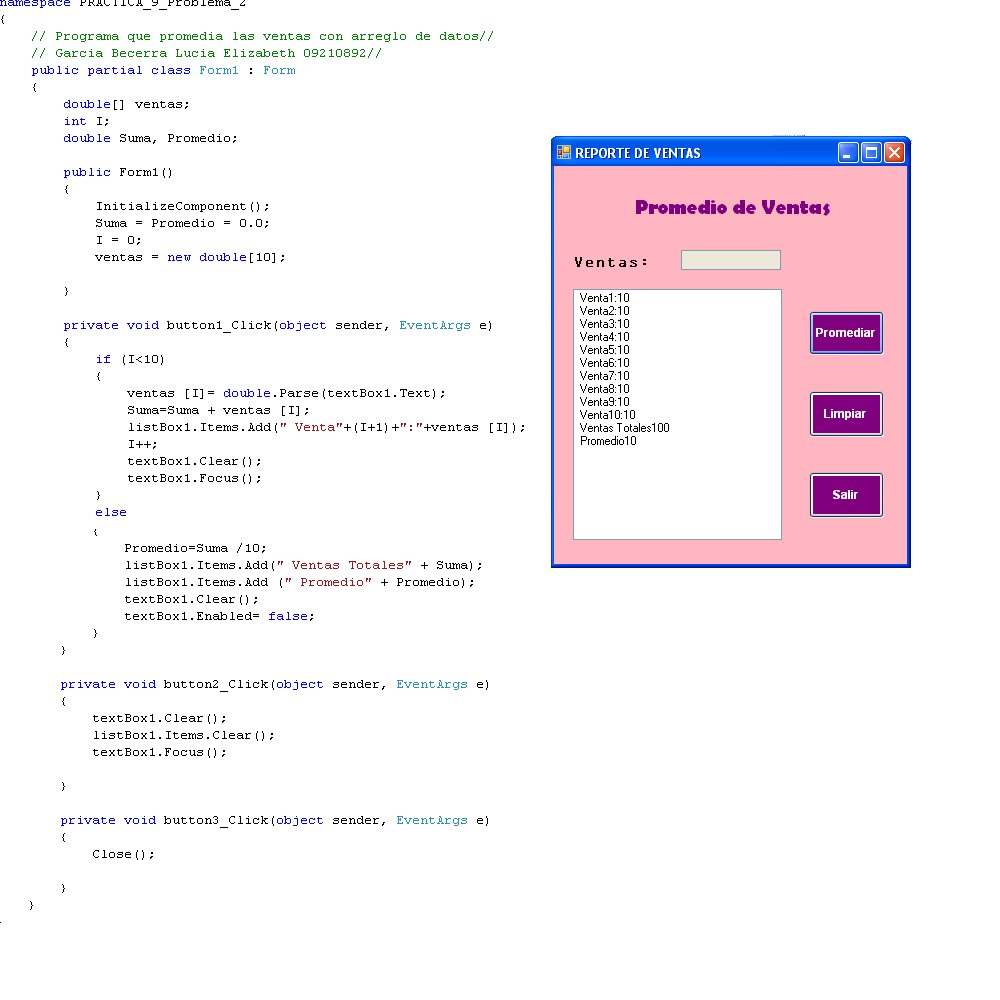The height and width of the screenshot is (1000, 1000).
Task: Click inside the Ventas text box
Action: pos(730,259)
